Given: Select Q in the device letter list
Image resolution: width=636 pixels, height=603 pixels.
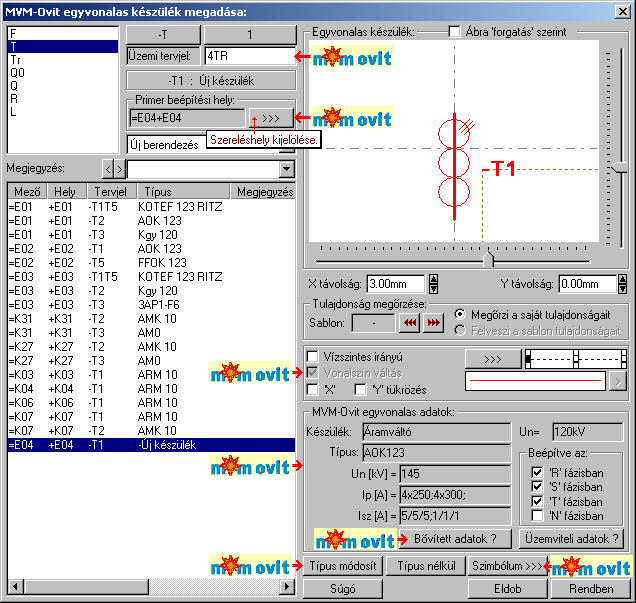Looking at the screenshot, I should [63, 86].
